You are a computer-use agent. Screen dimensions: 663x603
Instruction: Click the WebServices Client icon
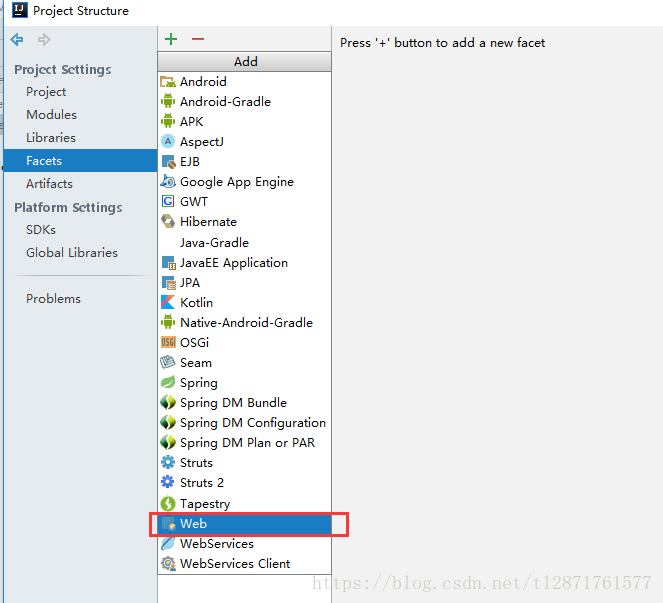[168, 564]
